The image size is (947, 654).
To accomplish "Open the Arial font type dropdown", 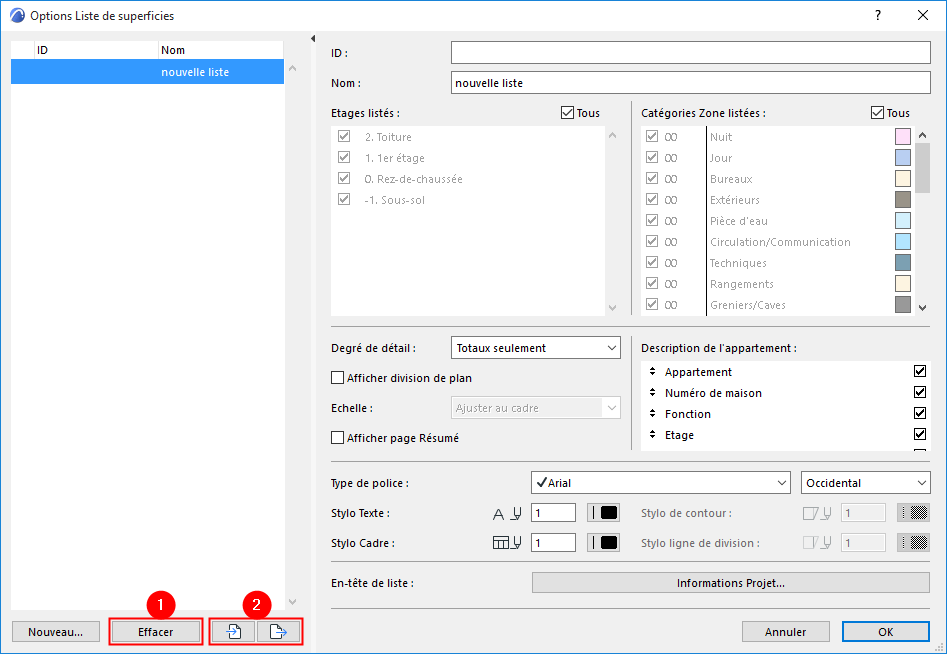I will (661, 482).
